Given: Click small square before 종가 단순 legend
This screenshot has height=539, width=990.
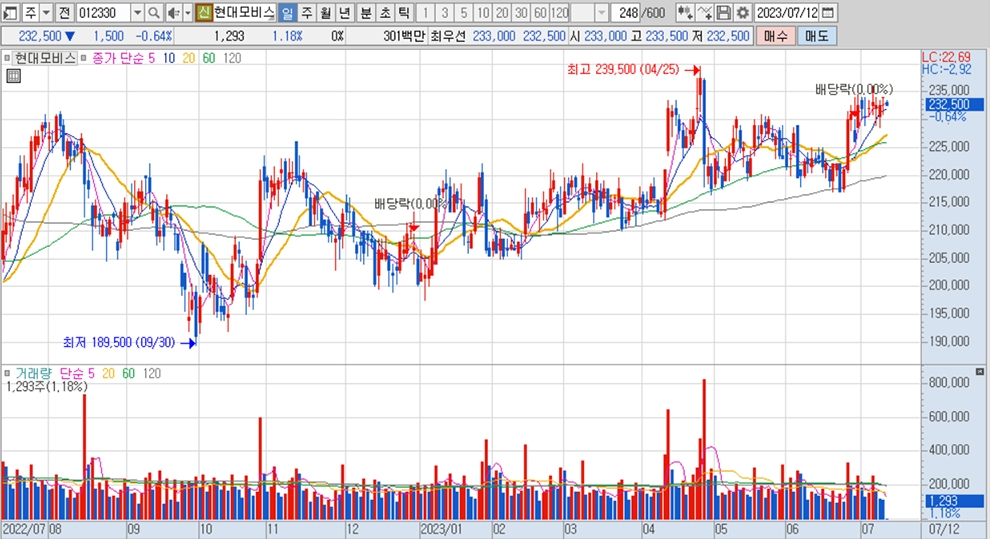Looking at the screenshot, I should click(x=83, y=58).
